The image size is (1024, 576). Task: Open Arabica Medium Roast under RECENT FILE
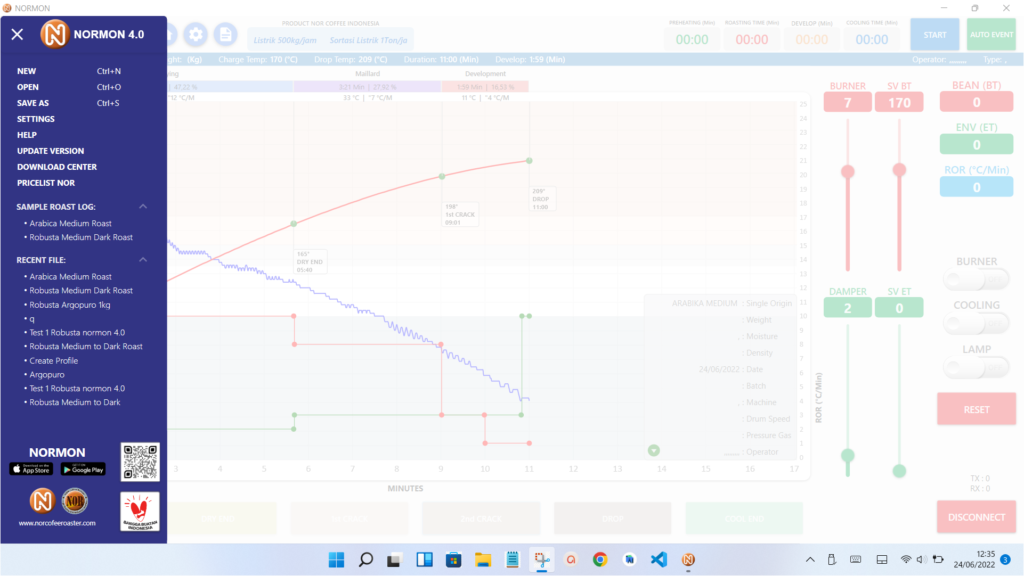coord(71,277)
